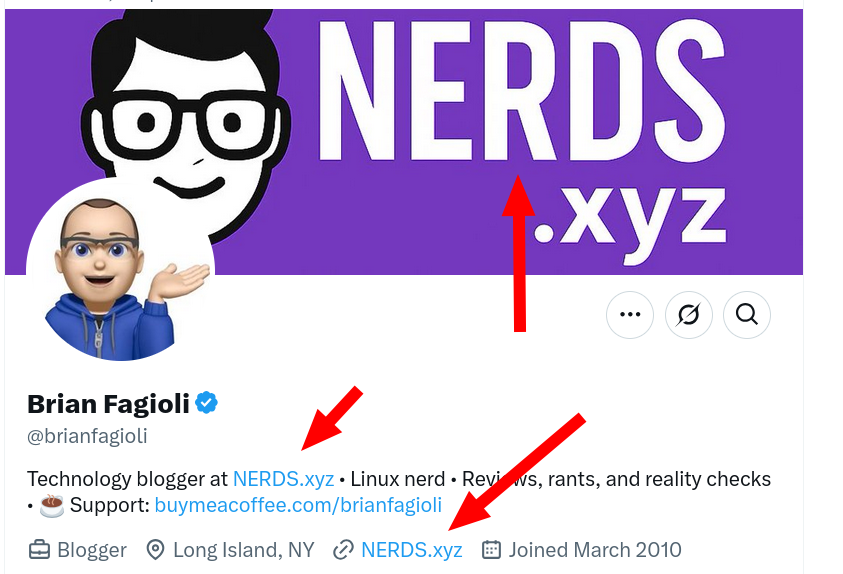Open the buymeacoffee.com/brianfagioli link

click(298, 505)
